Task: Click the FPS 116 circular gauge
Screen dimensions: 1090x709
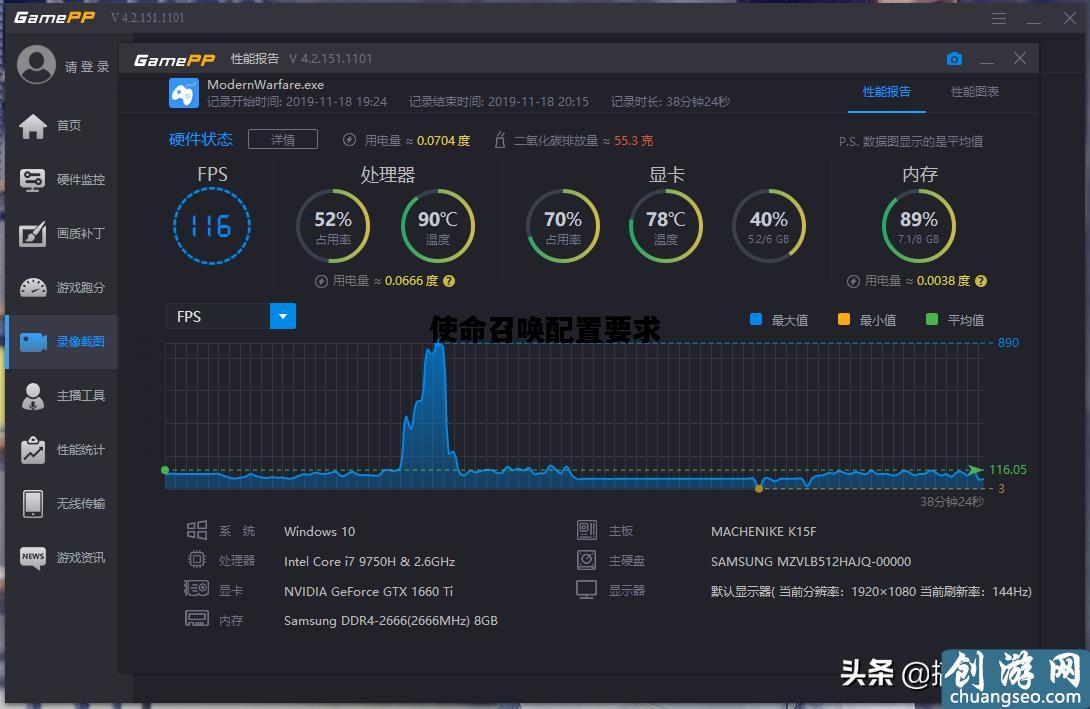Action: pyautogui.click(x=211, y=227)
